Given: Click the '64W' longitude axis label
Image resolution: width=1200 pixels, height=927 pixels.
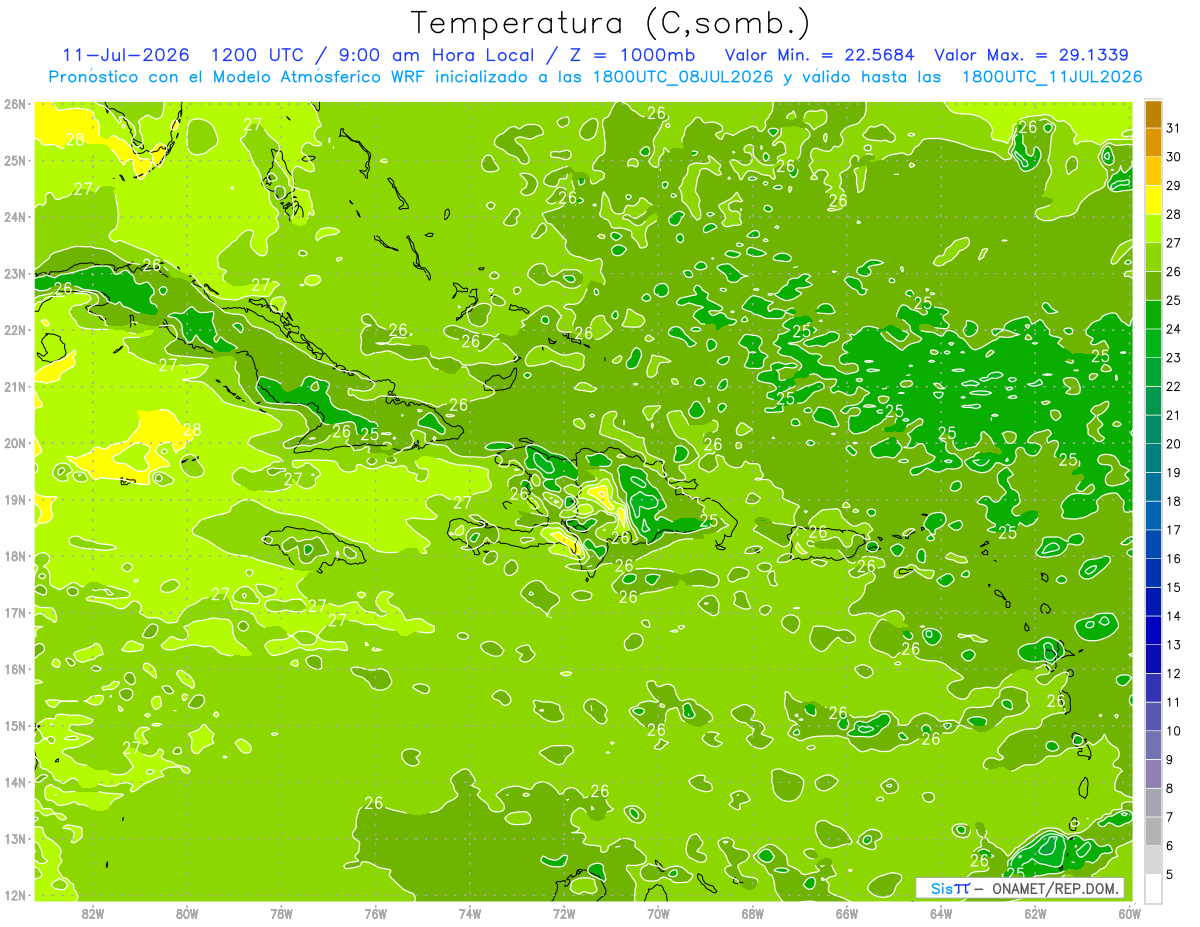Looking at the screenshot, I should point(941,913).
